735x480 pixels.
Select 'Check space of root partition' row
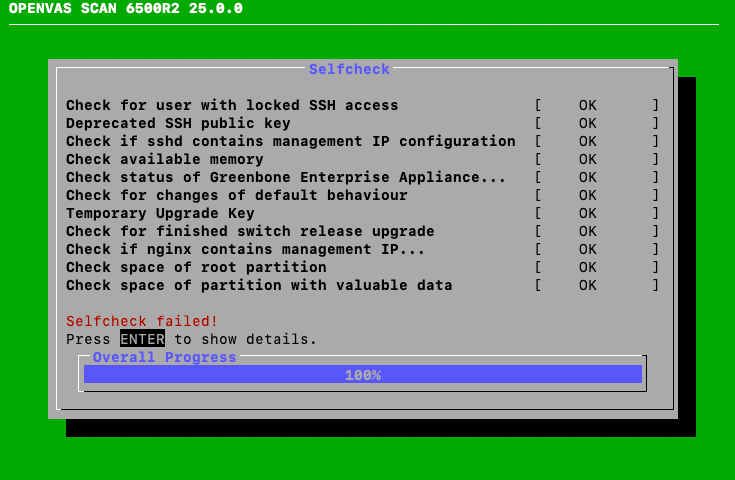[x=196, y=267]
